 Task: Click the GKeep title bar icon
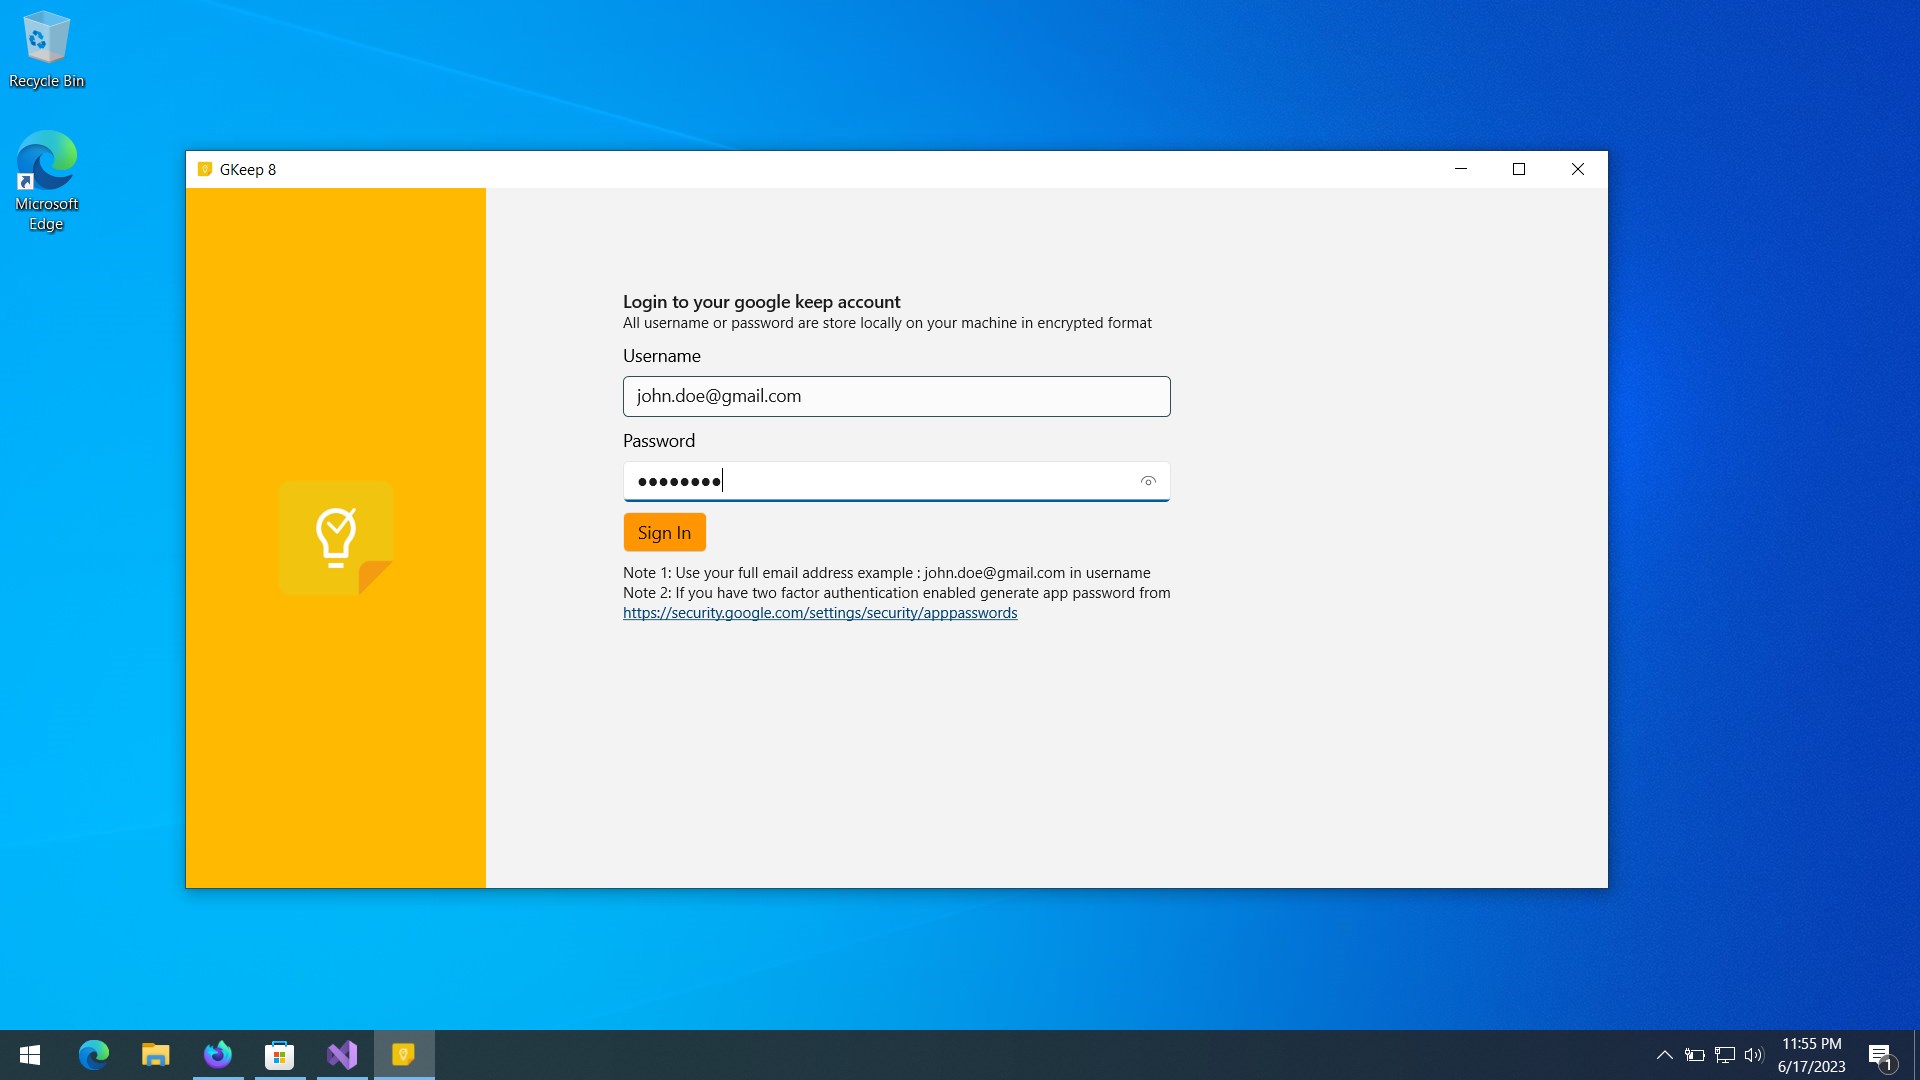click(205, 170)
